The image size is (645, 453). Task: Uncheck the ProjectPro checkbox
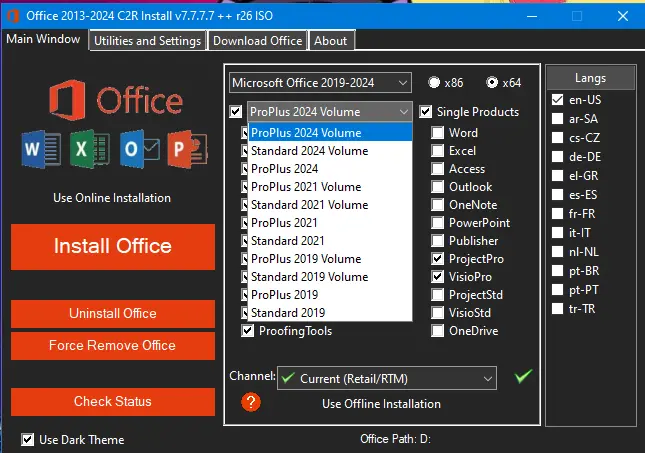click(438, 259)
